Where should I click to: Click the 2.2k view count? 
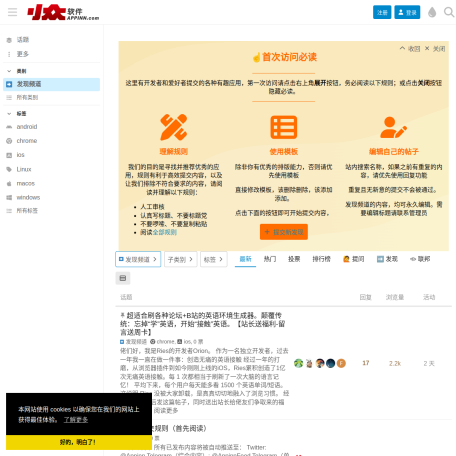[x=395, y=363]
